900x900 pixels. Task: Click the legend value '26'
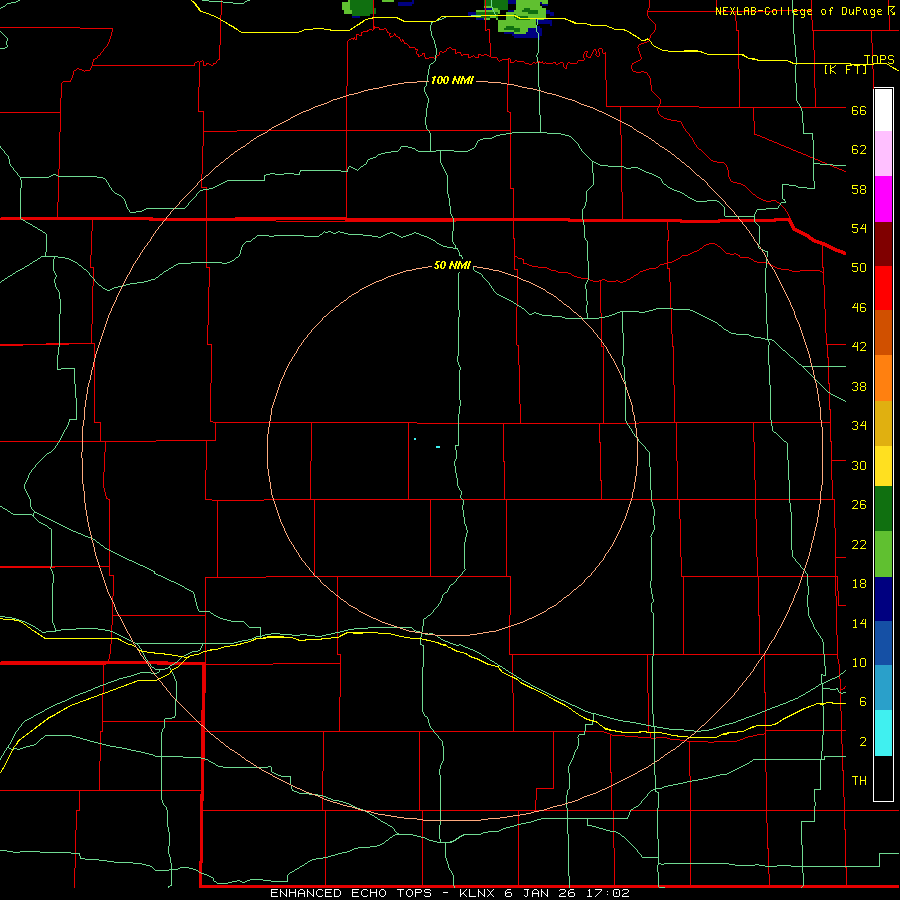(859, 505)
